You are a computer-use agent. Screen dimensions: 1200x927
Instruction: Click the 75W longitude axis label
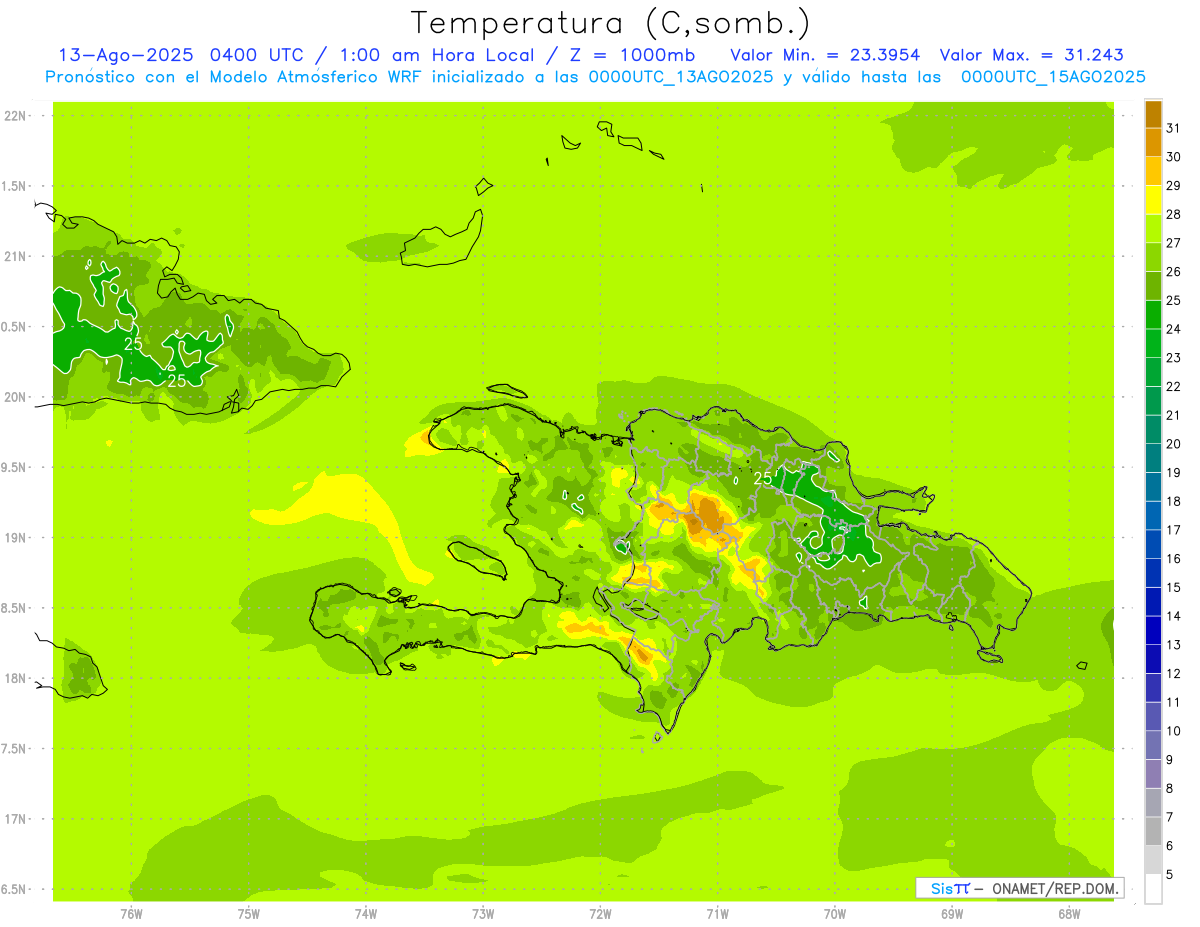pyautogui.click(x=249, y=914)
